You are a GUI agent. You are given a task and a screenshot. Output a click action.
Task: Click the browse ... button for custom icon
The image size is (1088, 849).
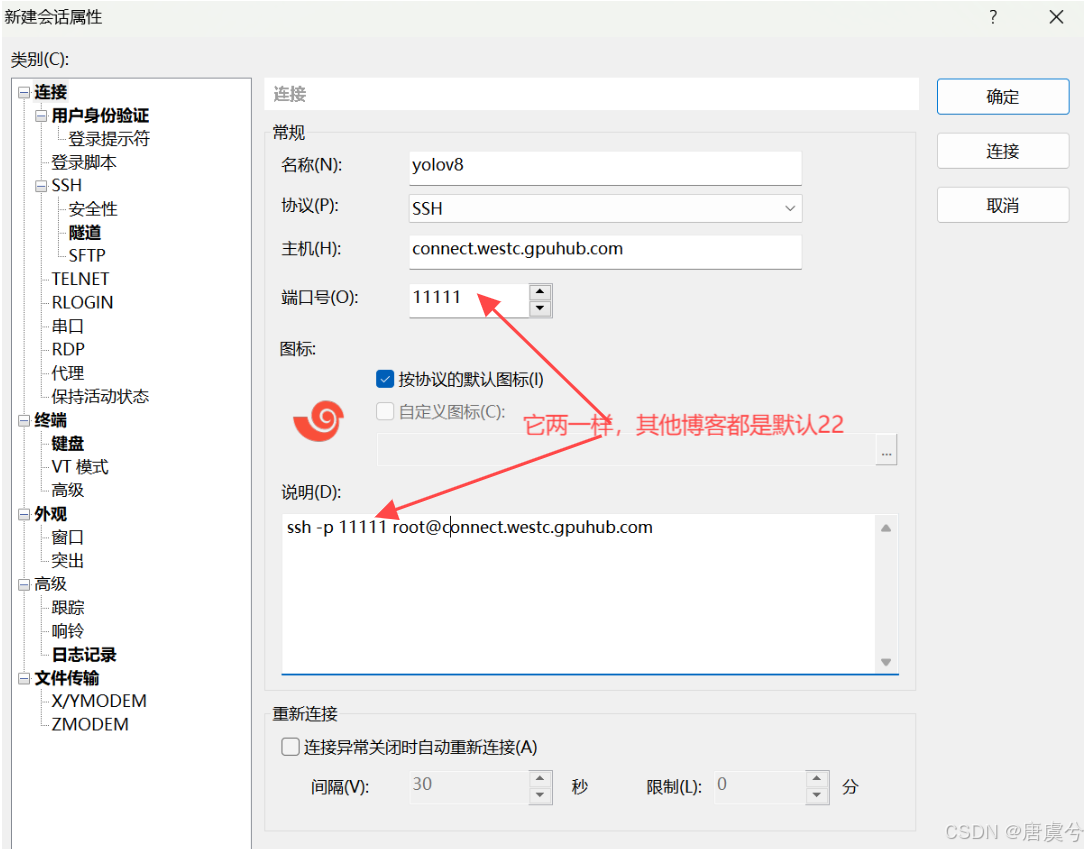tap(886, 449)
